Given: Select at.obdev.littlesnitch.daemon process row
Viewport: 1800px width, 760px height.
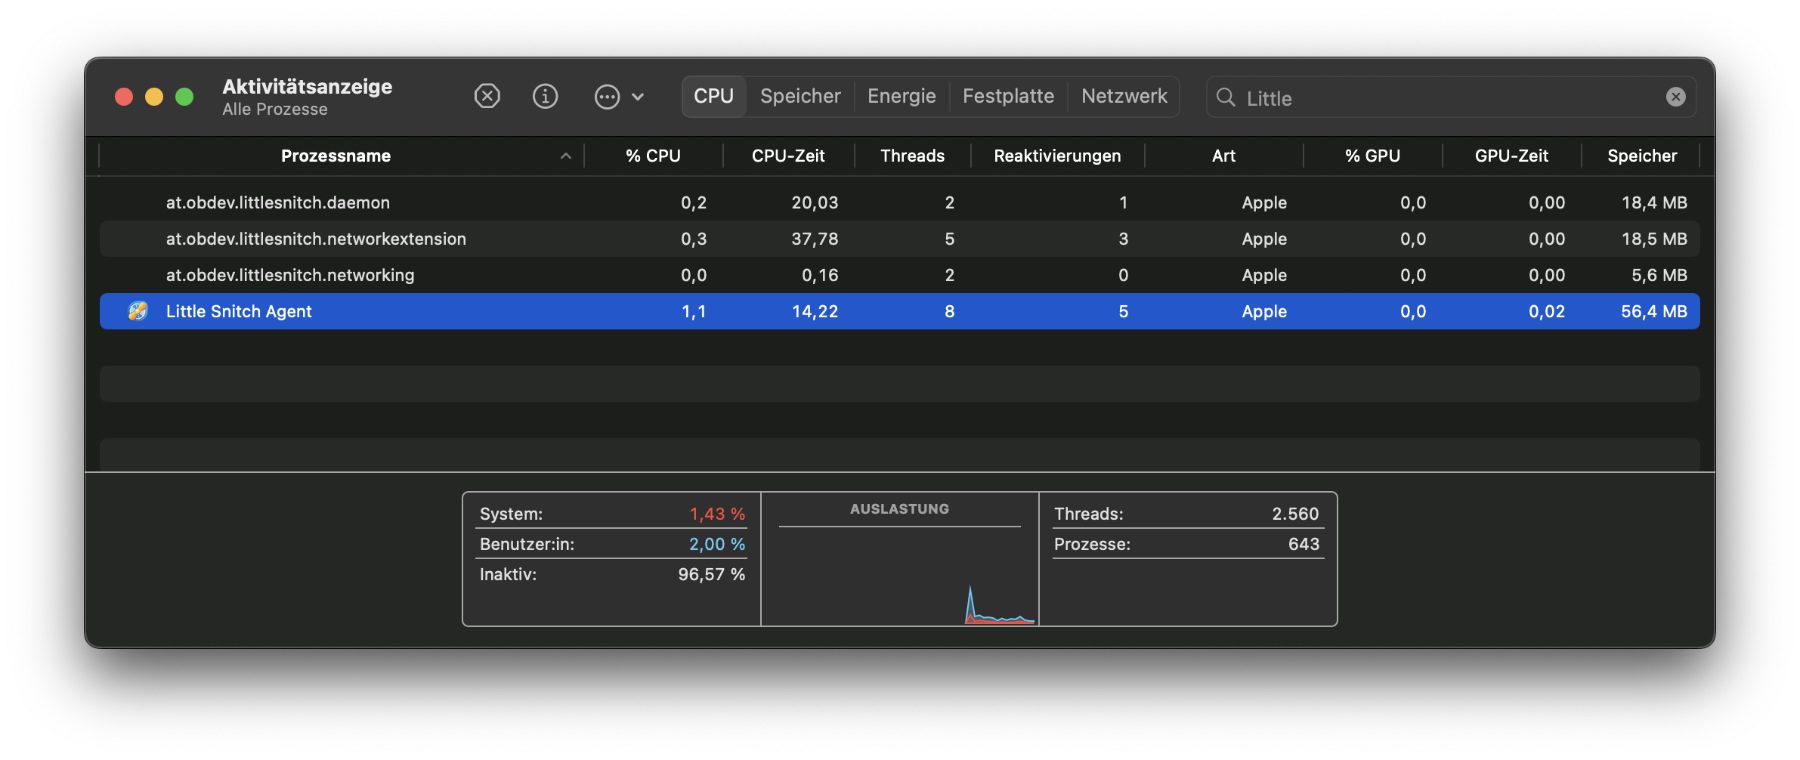Looking at the screenshot, I should click(278, 202).
